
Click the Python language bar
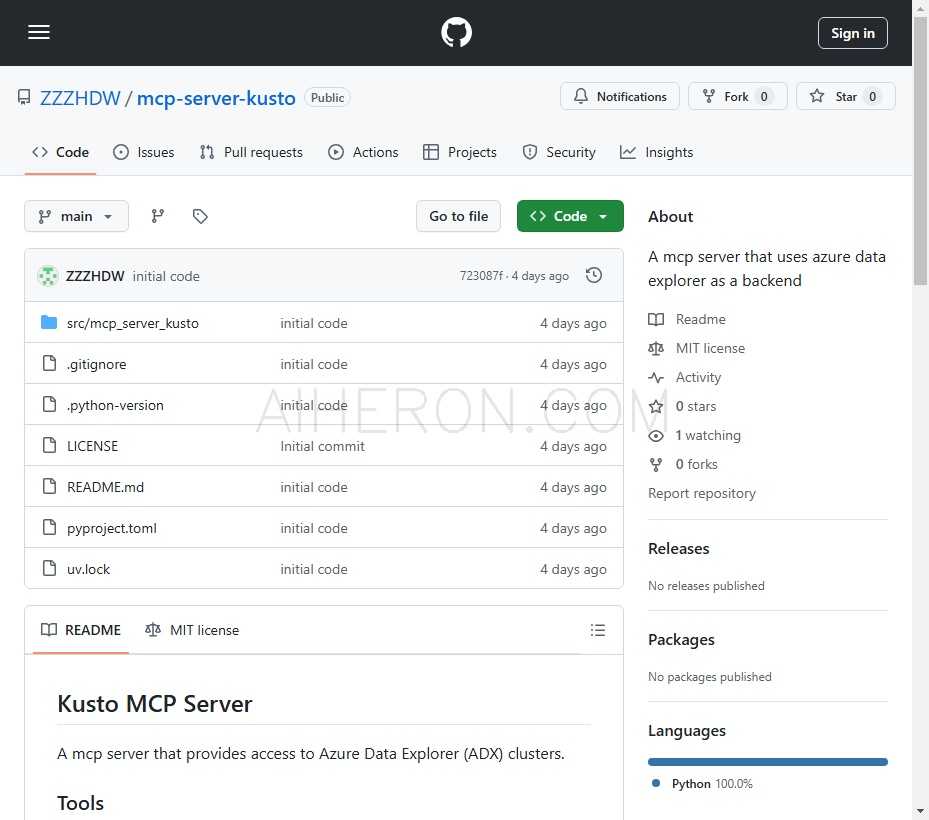(x=768, y=762)
